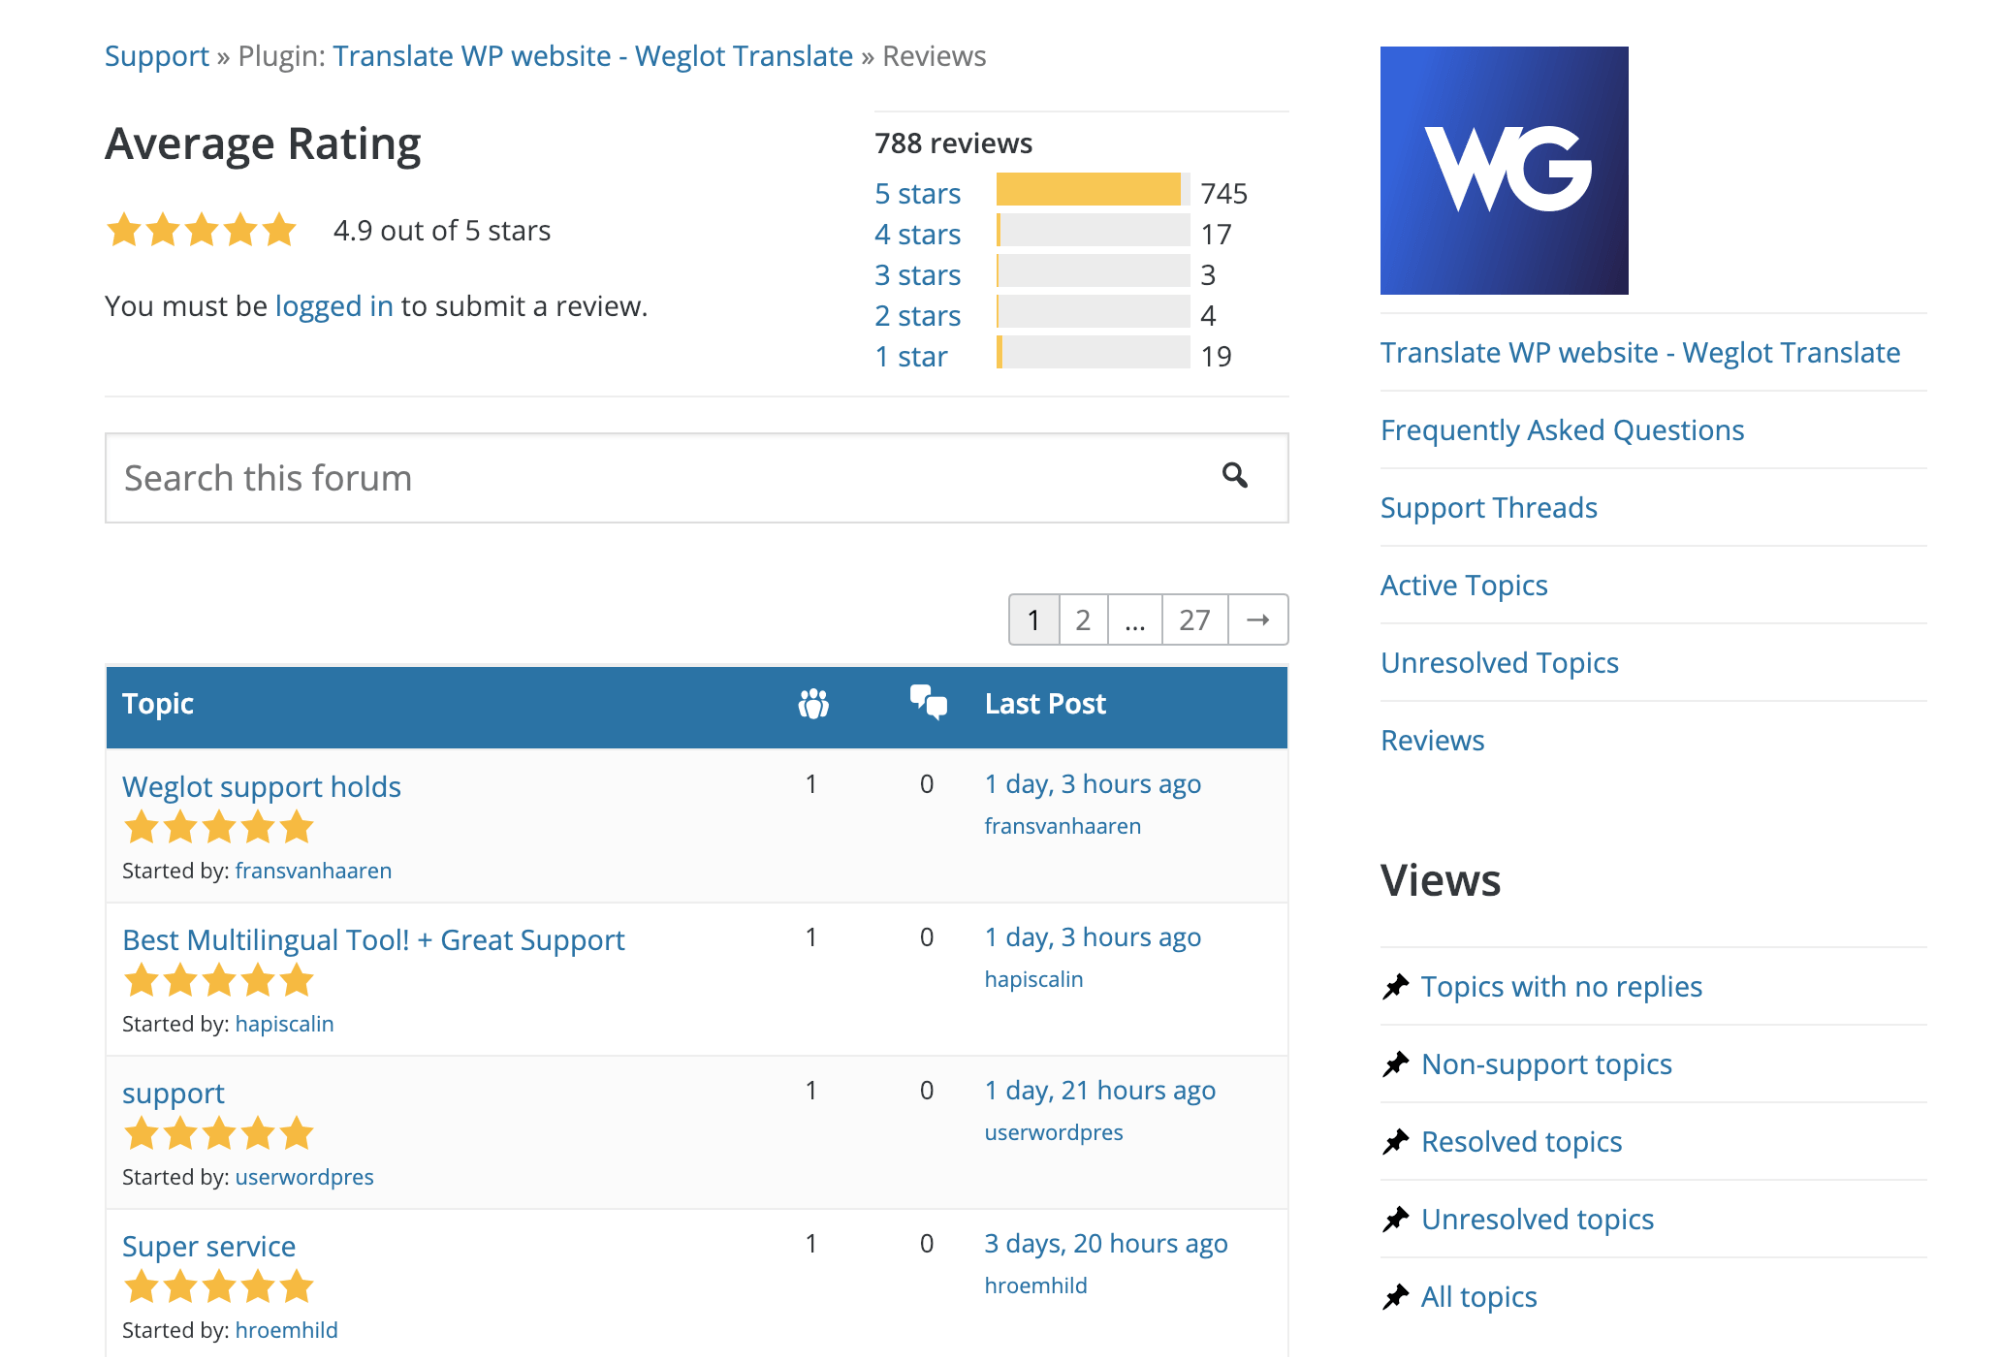Open Unresolved Topics in sidebar menu
This screenshot has height=1358, width=1999.
[1499, 663]
